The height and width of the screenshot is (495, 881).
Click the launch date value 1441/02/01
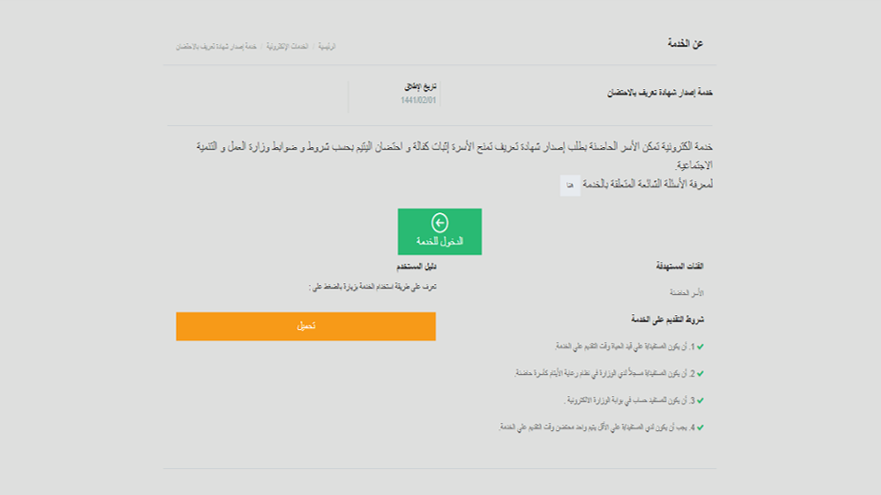[x=418, y=100]
